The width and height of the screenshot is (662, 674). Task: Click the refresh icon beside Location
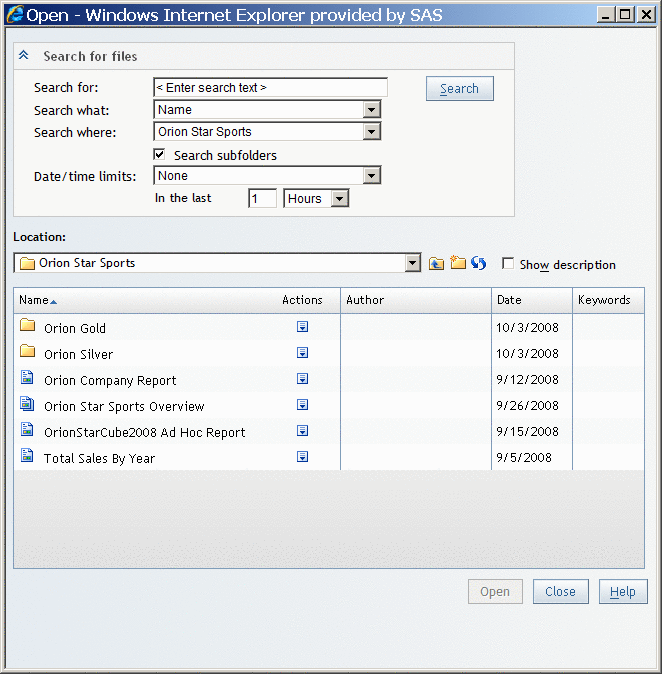coord(478,264)
